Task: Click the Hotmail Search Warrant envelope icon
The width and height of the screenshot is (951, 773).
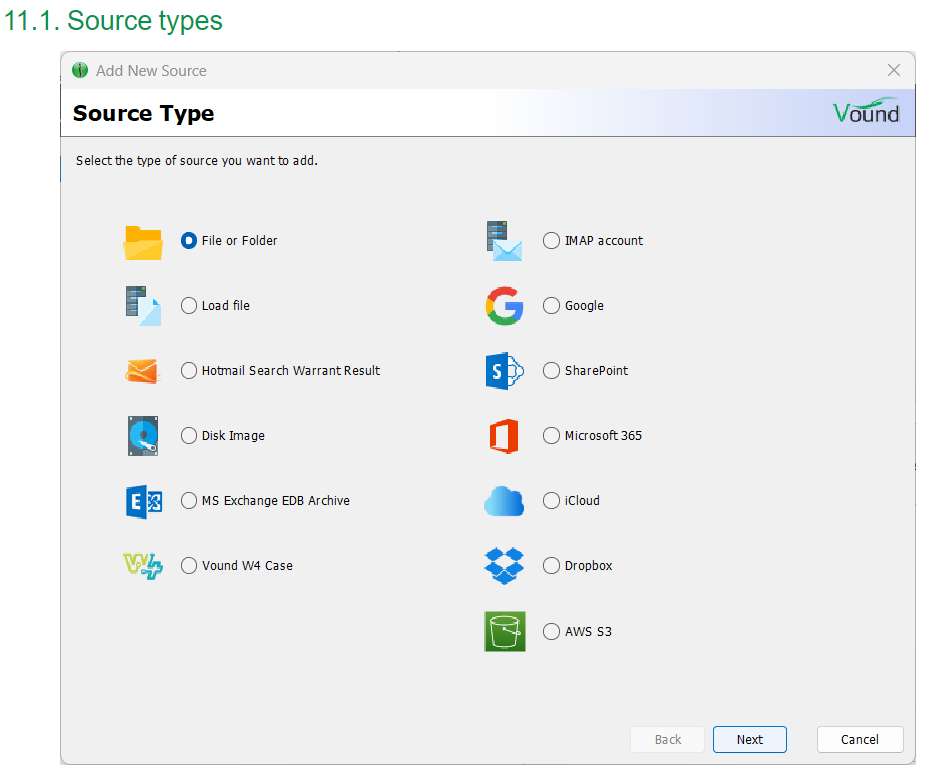Action: [x=142, y=371]
